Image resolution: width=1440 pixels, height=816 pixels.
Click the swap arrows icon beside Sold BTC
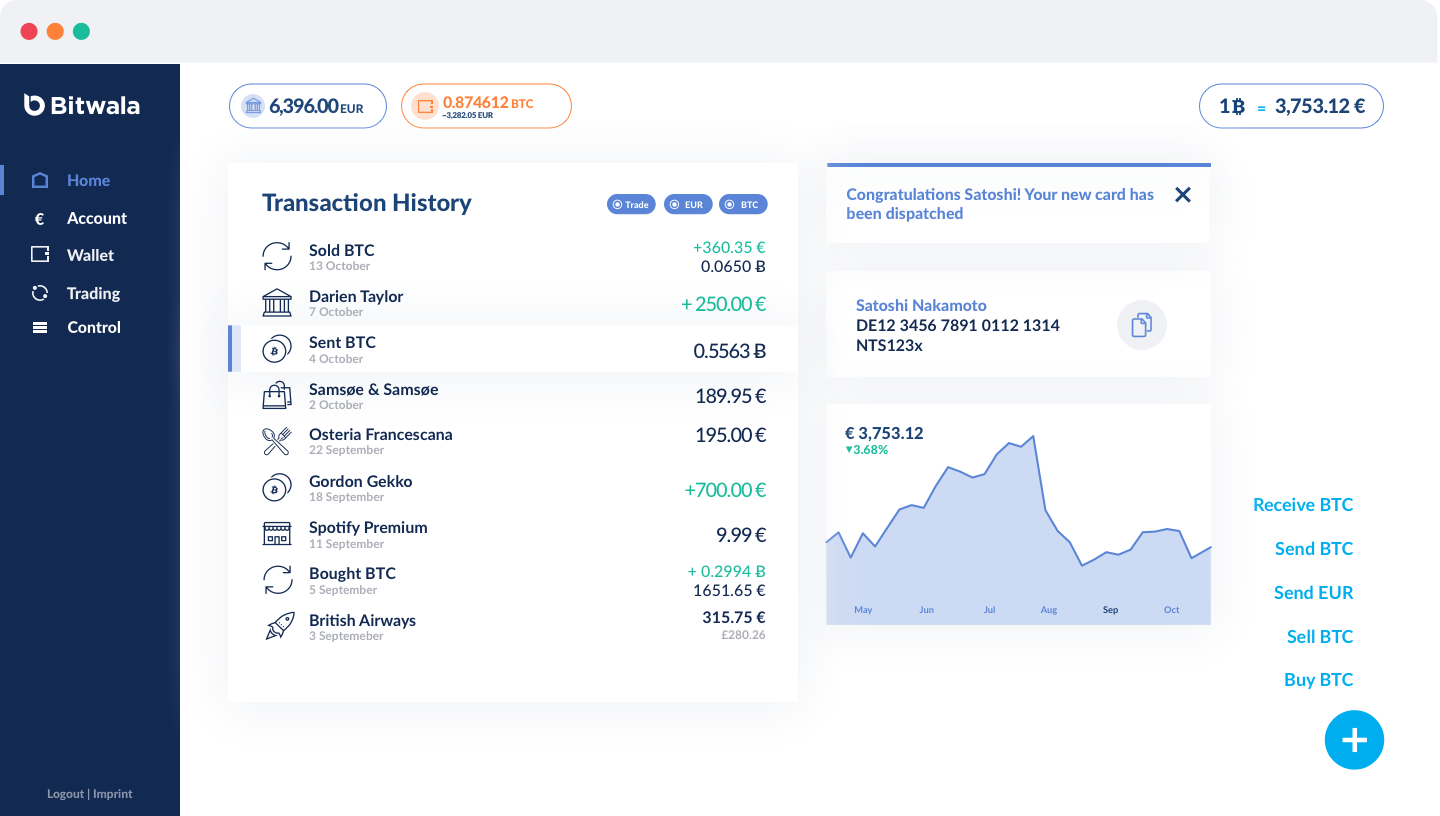click(277, 256)
